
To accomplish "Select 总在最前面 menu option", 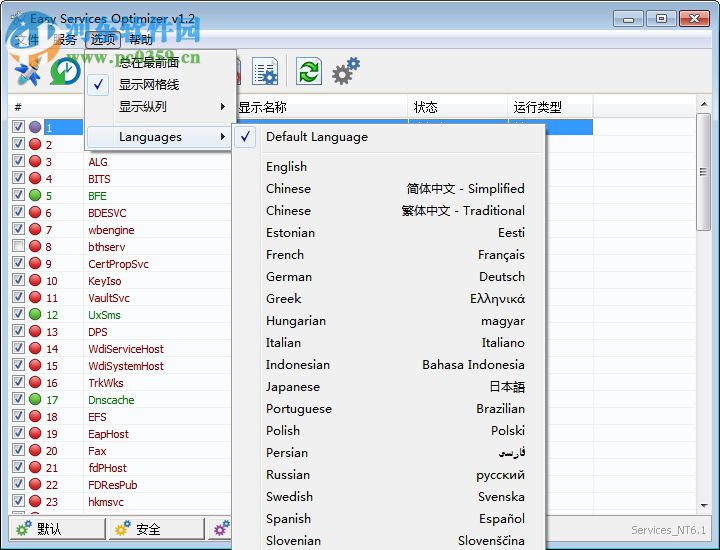I will 158,63.
